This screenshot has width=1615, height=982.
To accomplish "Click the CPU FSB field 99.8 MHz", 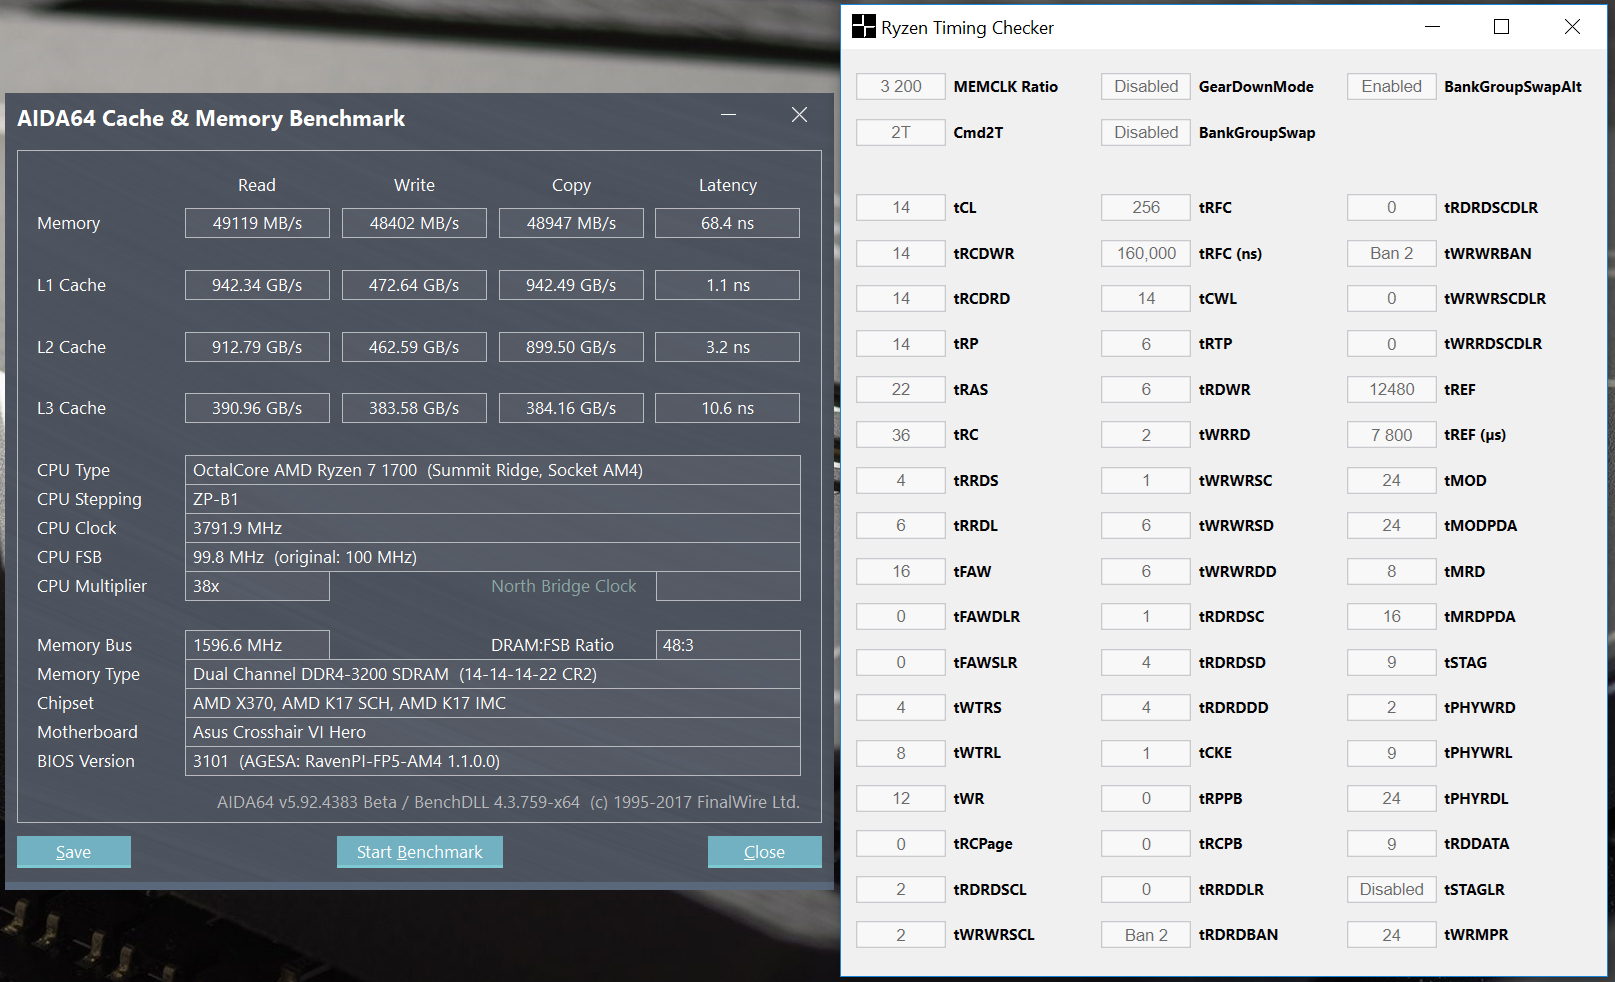I will coord(493,557).
